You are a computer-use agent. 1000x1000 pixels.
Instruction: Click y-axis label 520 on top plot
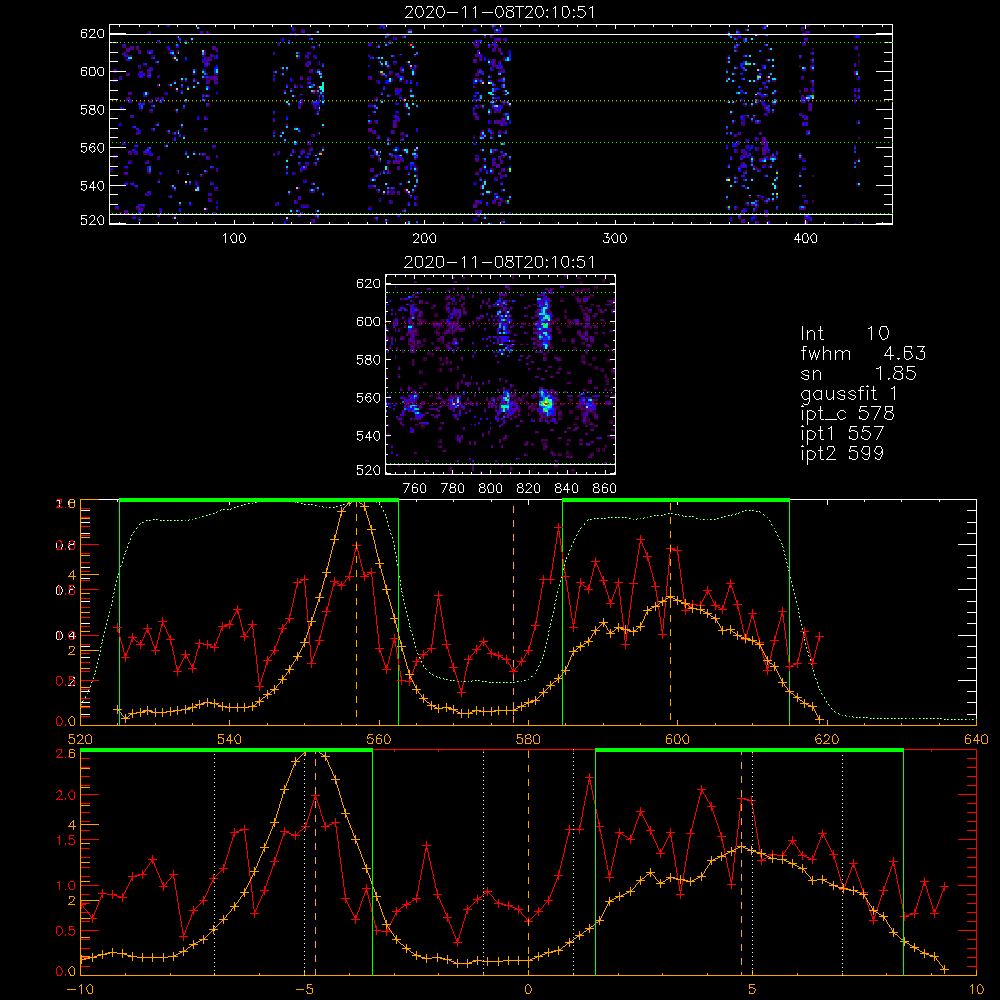click(92, 220)
